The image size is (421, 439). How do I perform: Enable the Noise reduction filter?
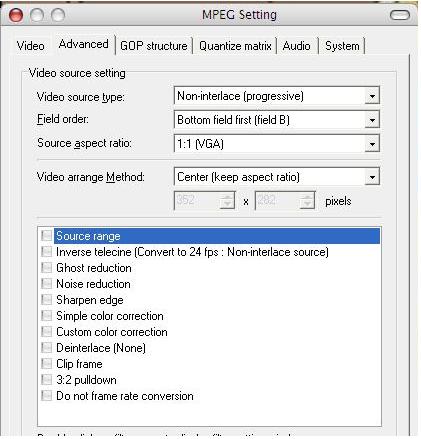coord(46,284)
